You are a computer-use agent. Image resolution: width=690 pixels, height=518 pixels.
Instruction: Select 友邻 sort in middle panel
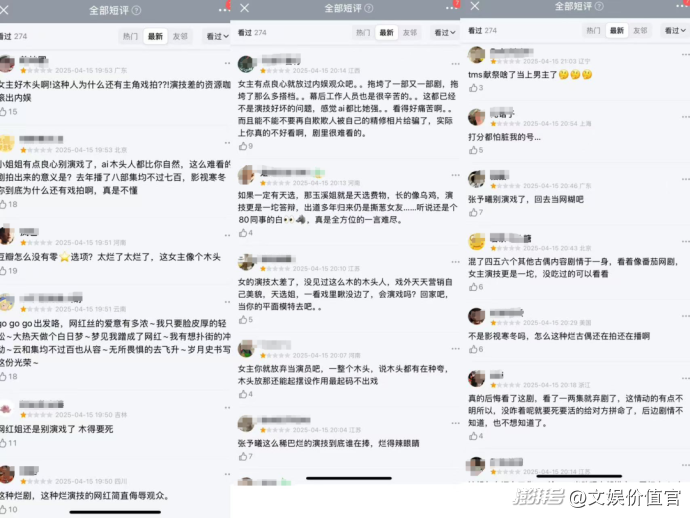(x=410, y=33)
